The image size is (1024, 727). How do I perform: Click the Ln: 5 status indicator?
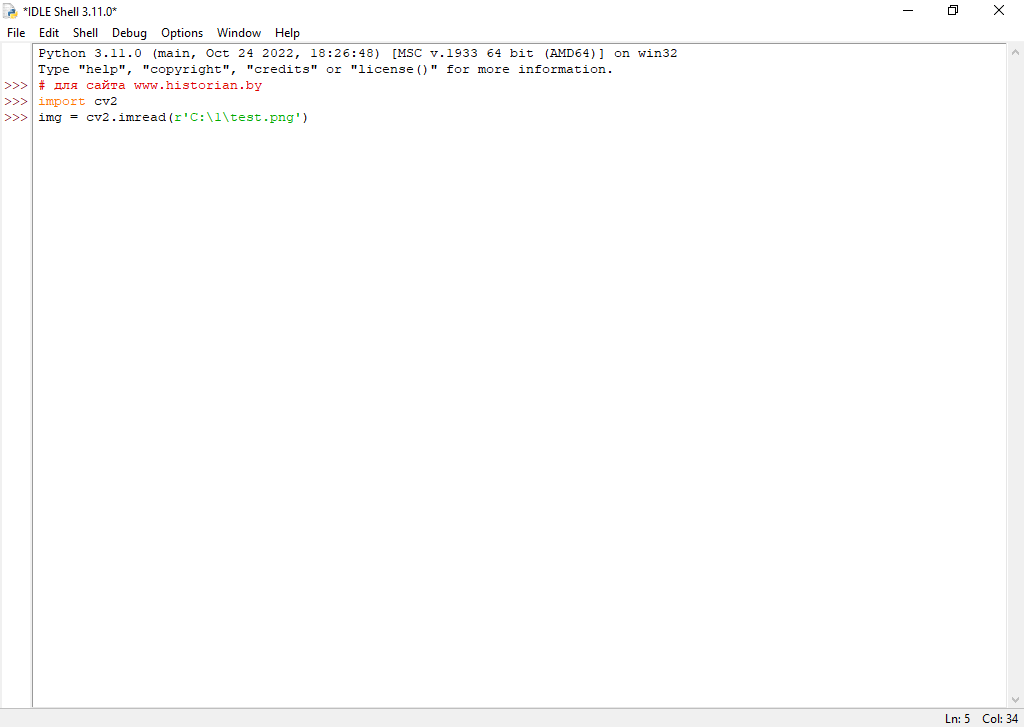tap(957, 719)
